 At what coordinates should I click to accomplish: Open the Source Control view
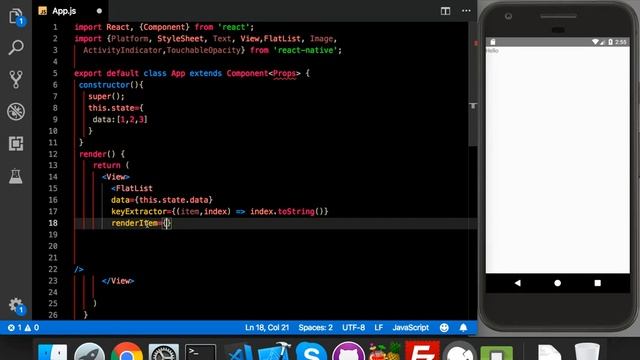pyautogui.click(x=16, y=79)
